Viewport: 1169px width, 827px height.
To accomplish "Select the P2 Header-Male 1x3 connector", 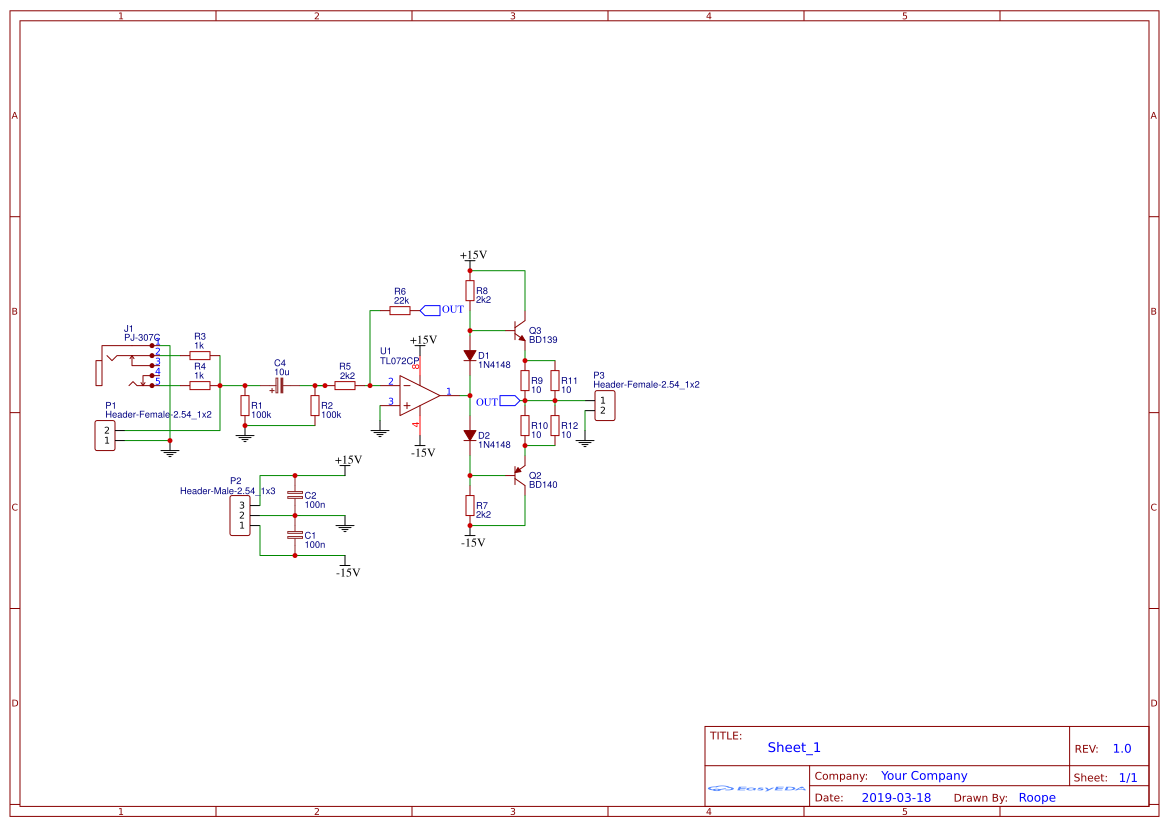I will pyautogui.click(x=240, y=515).
